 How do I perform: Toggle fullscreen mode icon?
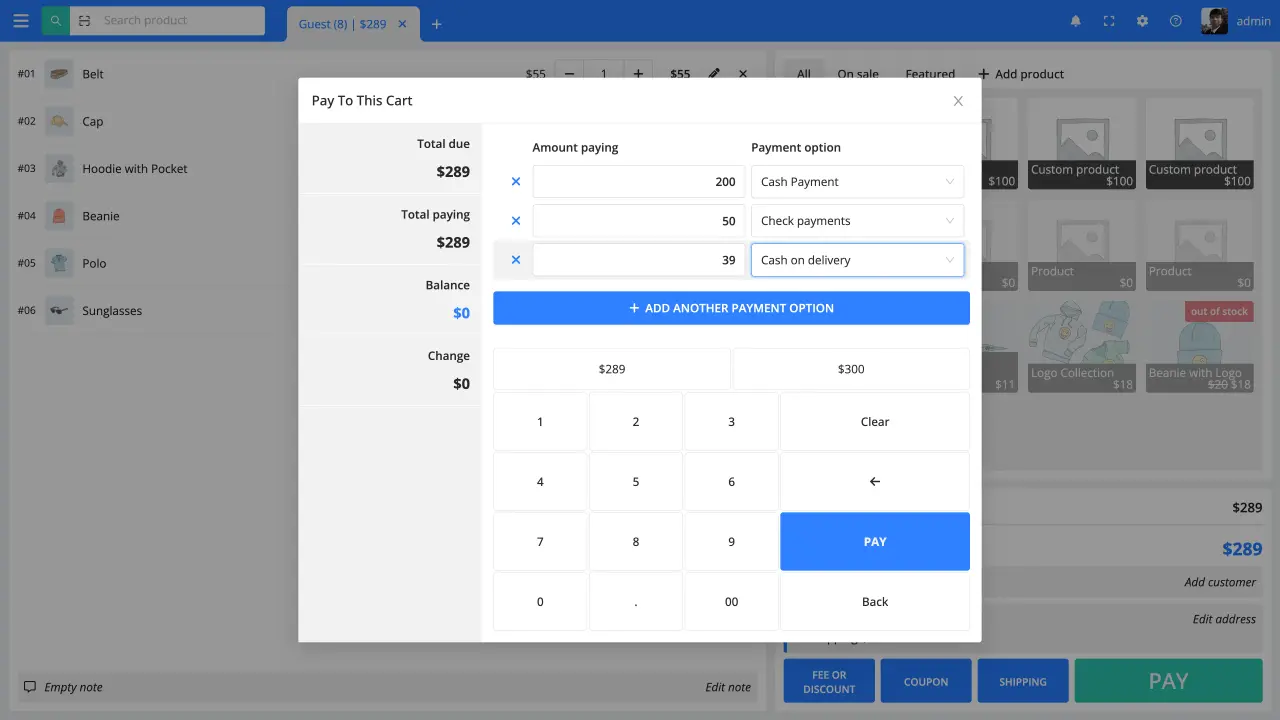1109,21
